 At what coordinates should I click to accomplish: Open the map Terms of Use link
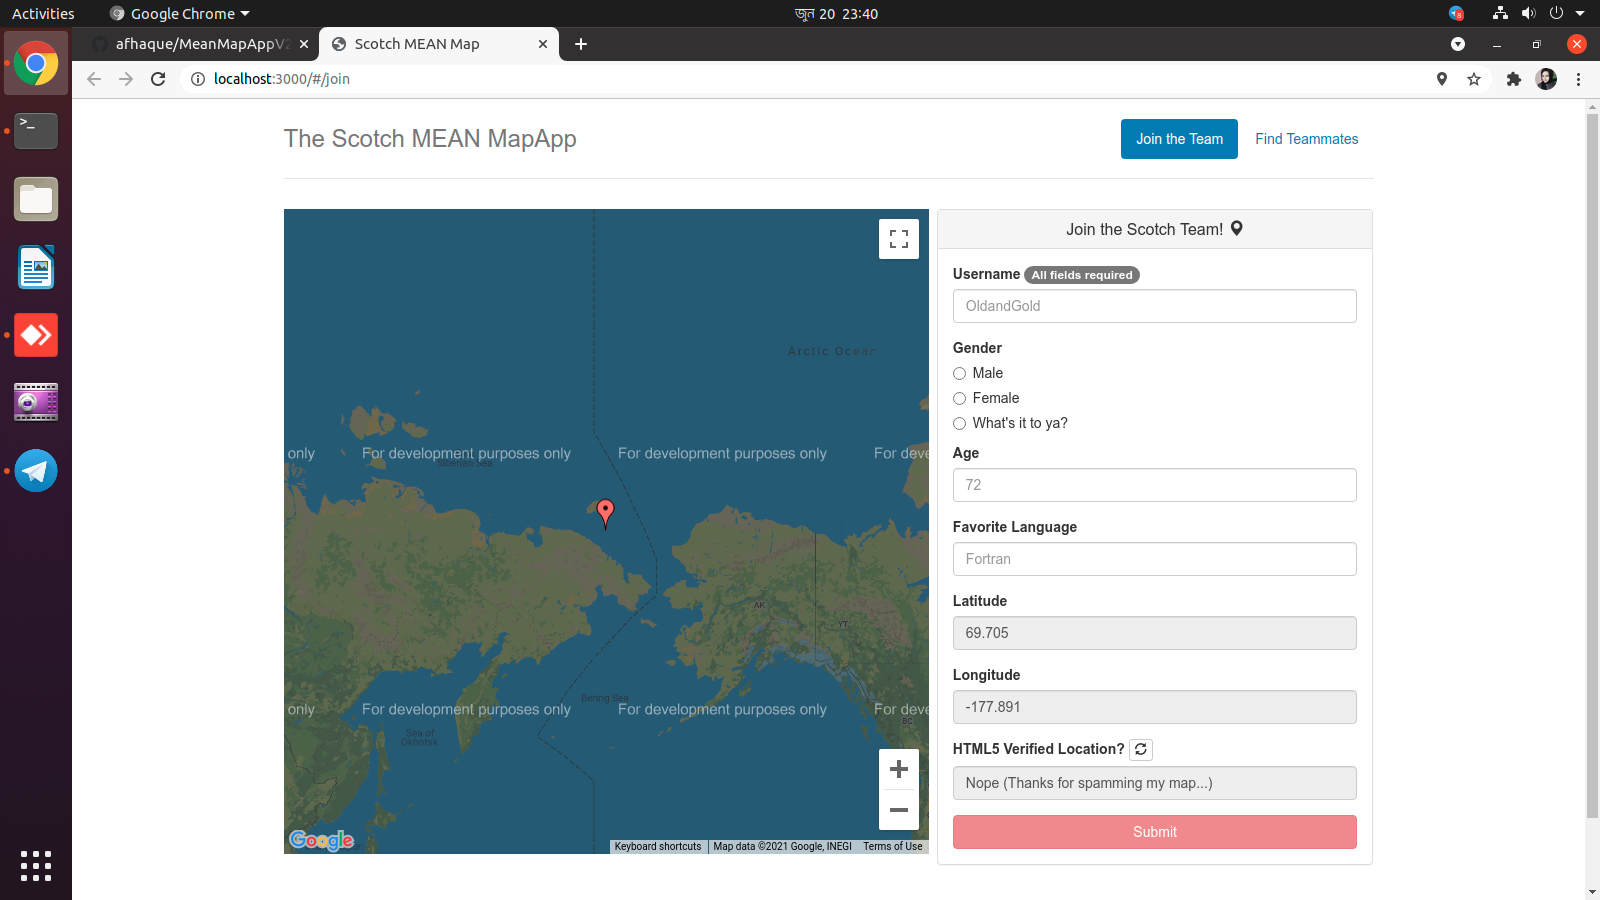coord(893,846)
